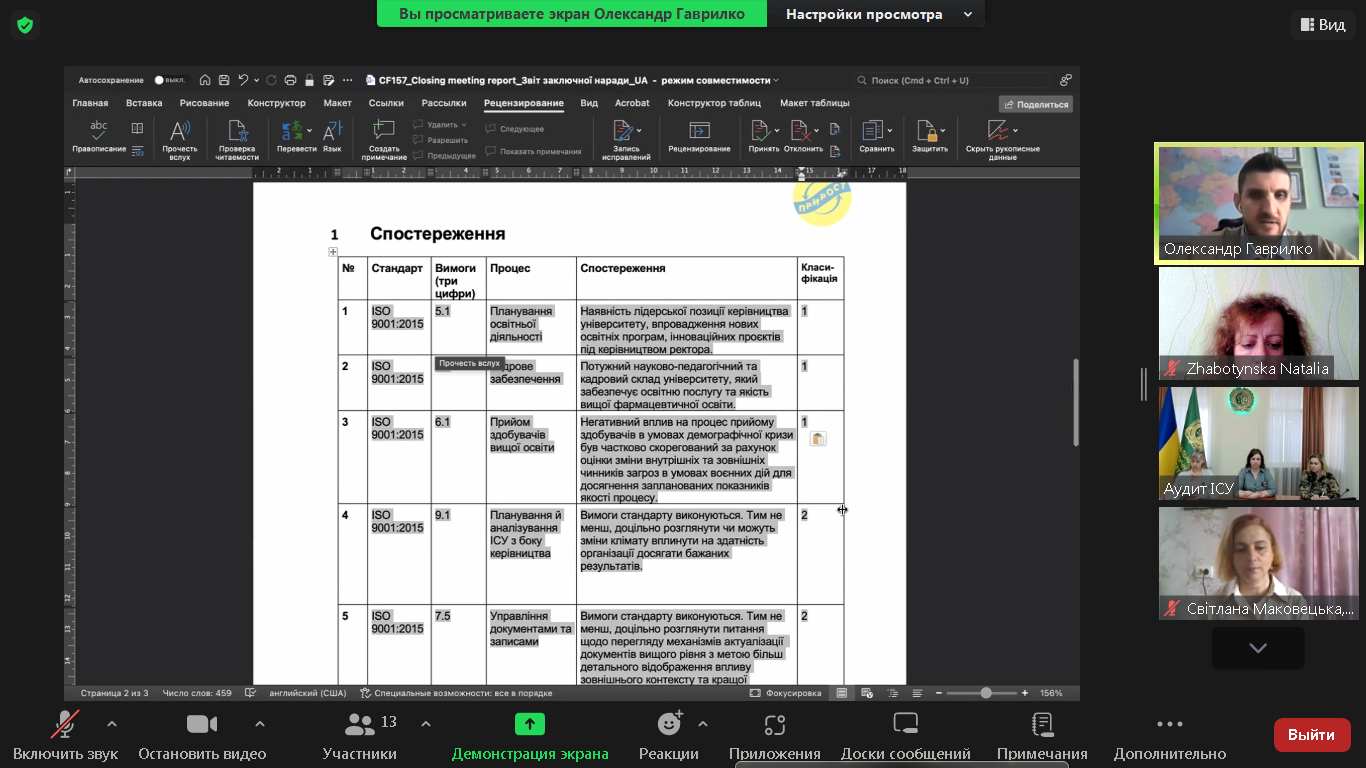Open video options arrow beside camera

click(260, 724)
